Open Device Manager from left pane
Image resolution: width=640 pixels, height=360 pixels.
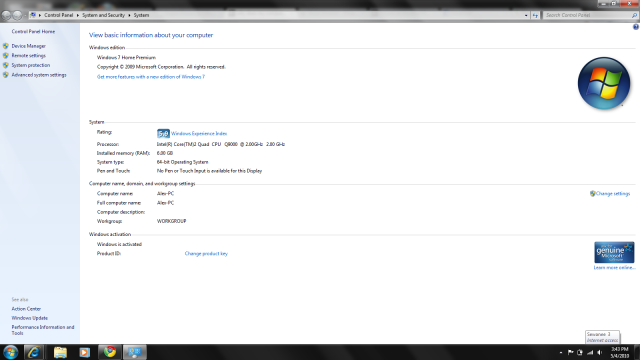pos(29,46)
